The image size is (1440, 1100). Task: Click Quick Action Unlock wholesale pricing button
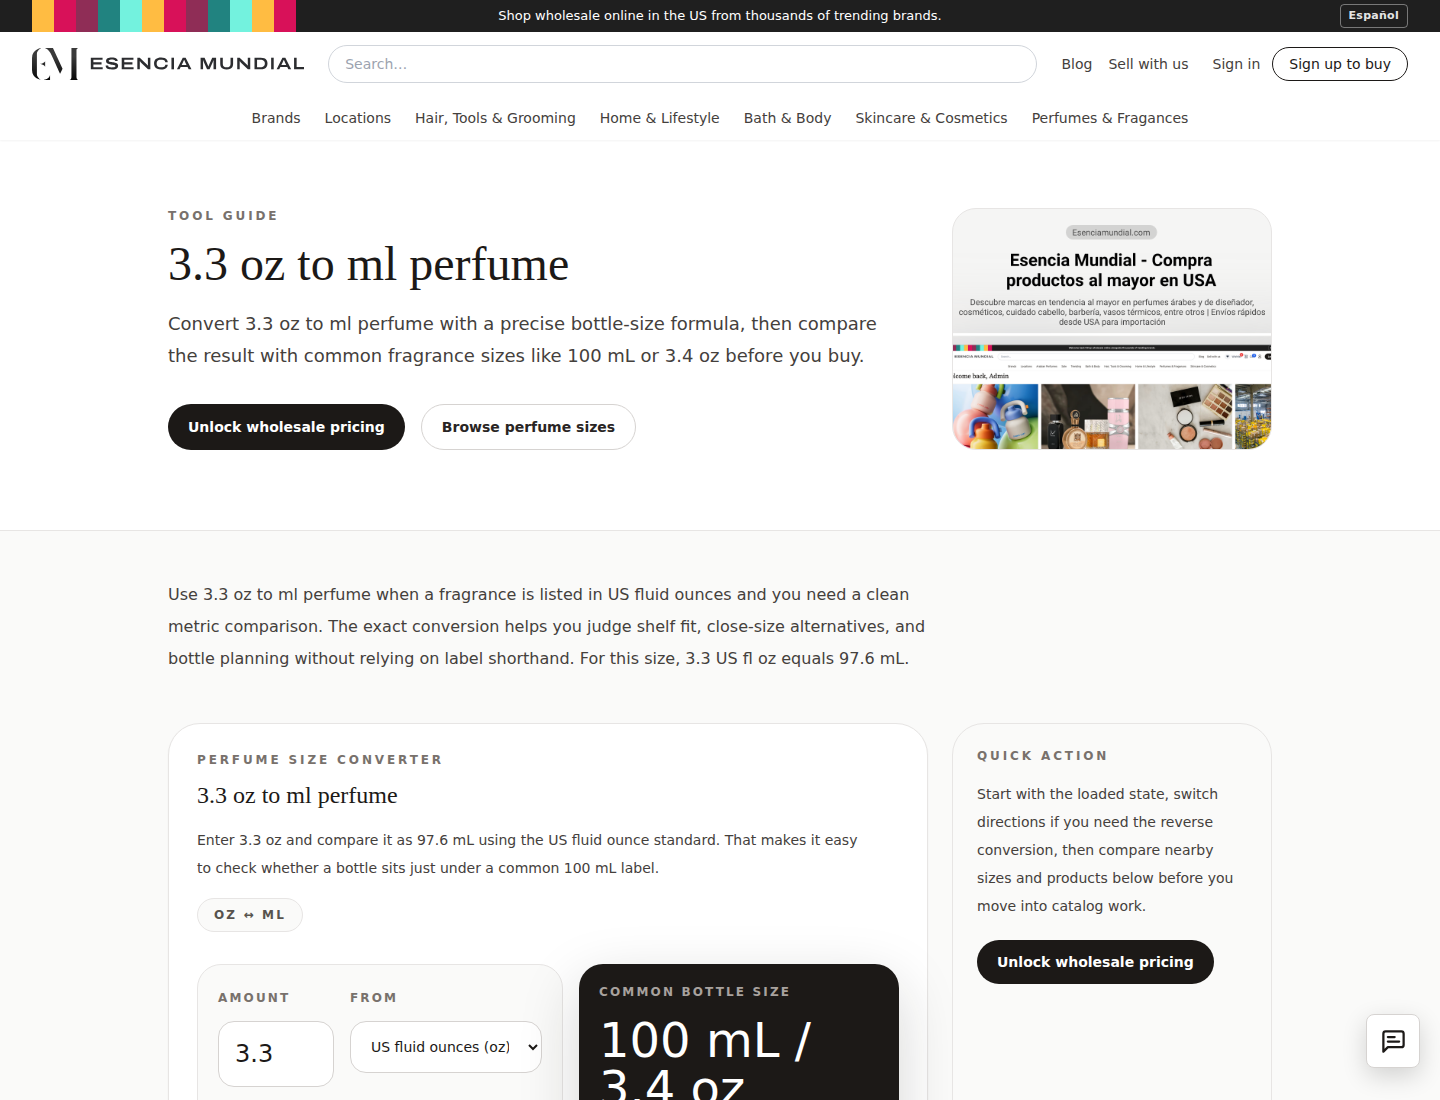[x=1095, y=962]
